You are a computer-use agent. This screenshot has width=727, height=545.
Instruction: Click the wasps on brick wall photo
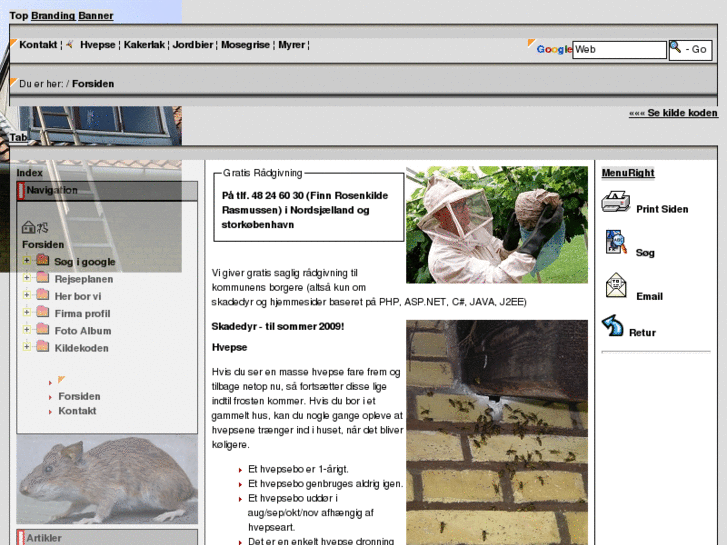click(x=497, y=432)
